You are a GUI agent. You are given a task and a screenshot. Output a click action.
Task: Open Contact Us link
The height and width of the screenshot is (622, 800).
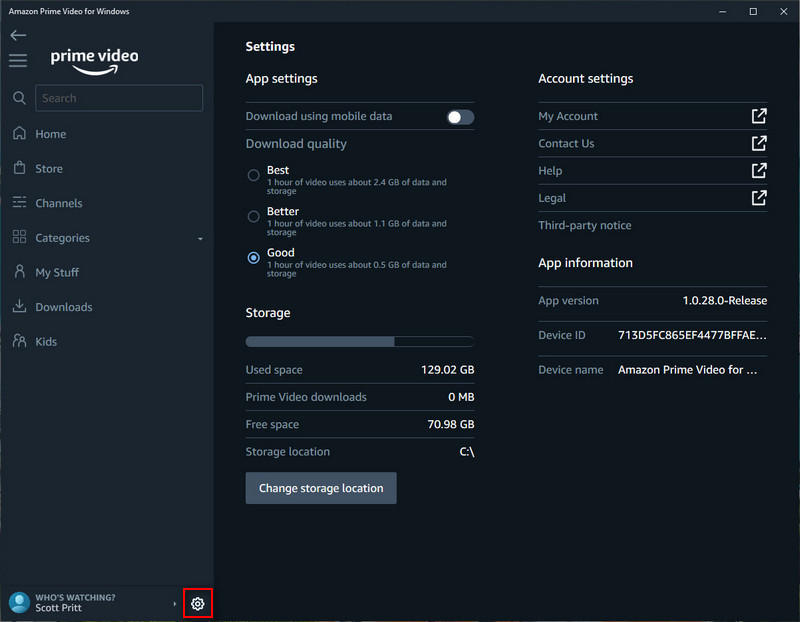pos(566,143)
